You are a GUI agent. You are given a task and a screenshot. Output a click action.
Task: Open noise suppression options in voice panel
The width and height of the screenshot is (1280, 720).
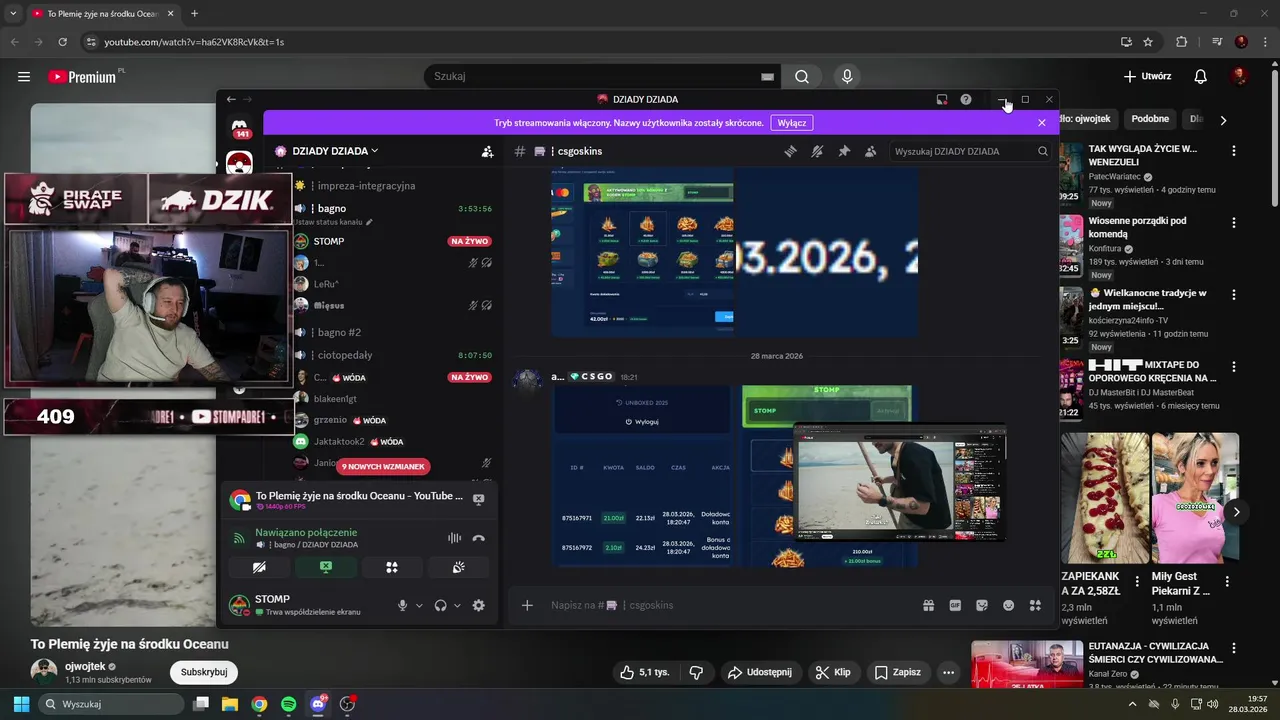pyautogui.click(x=454, y=537)
